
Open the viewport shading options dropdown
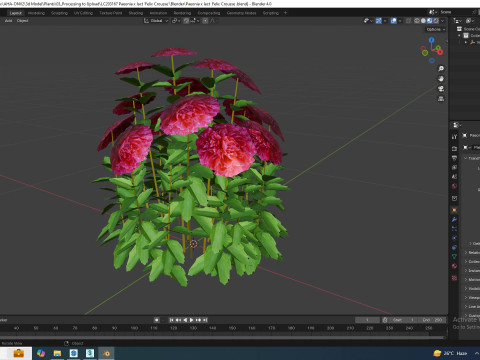(442, 21)
